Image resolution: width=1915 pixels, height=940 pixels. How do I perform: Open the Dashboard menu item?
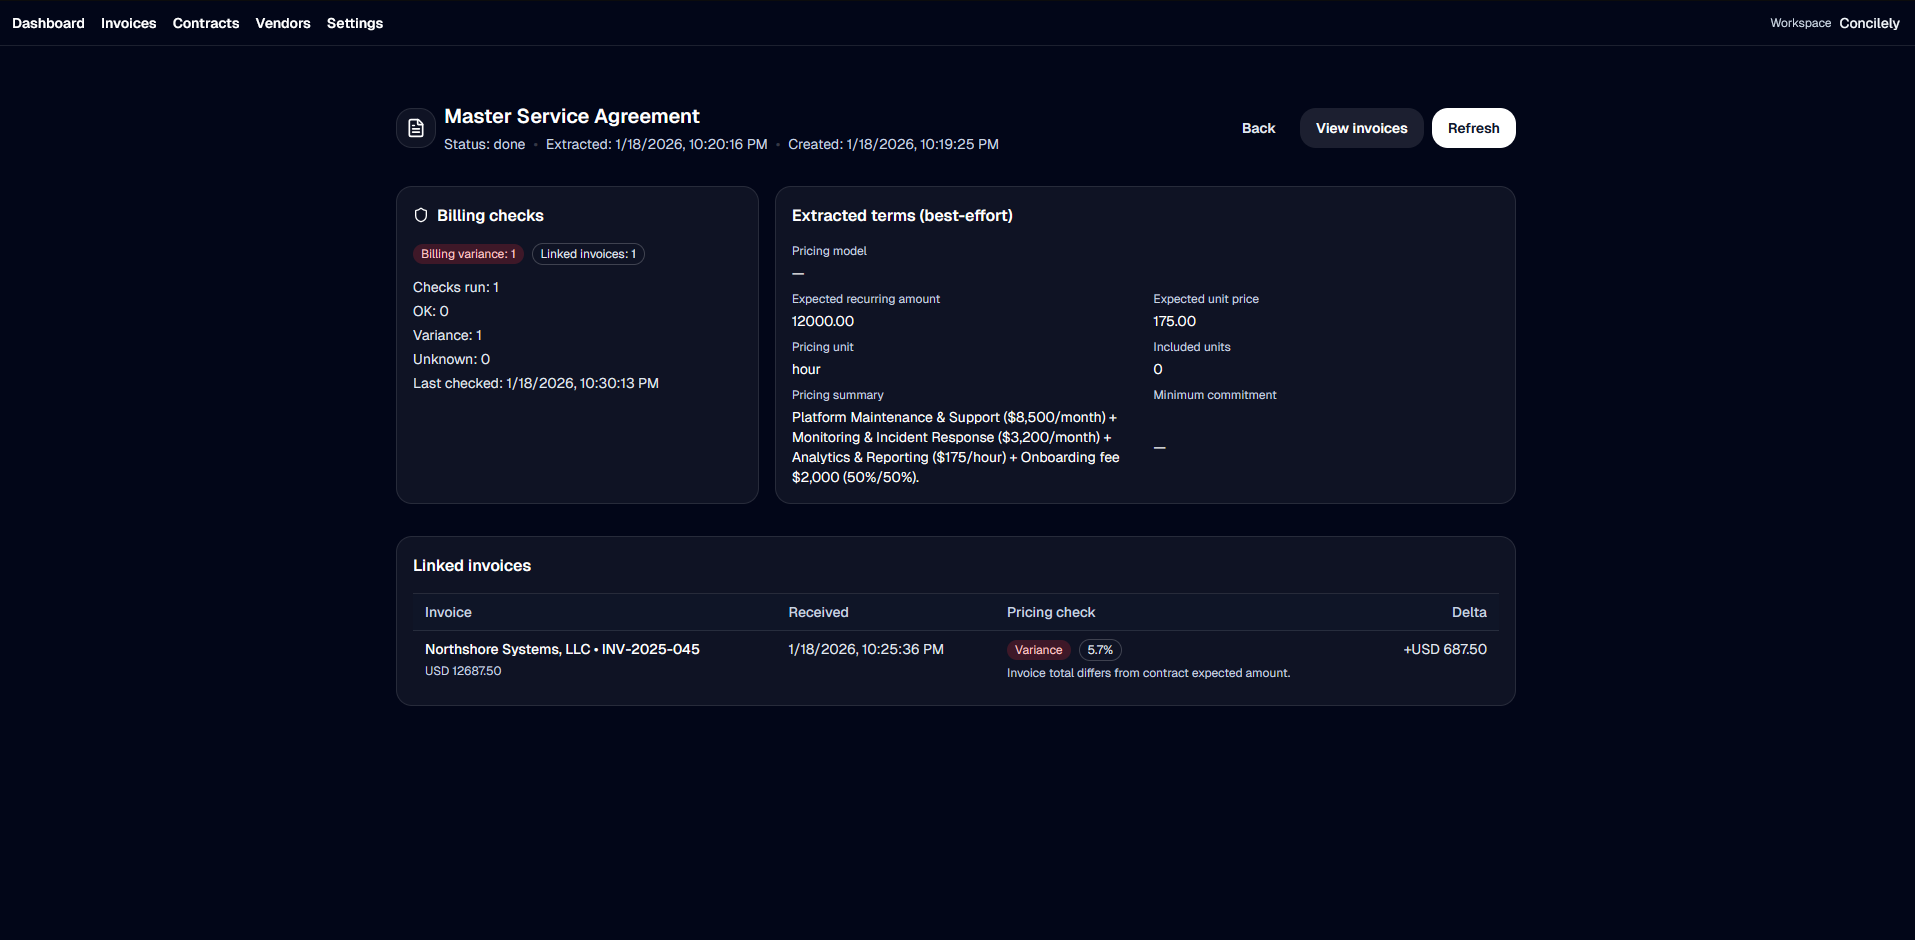click(x=47, y=22)
